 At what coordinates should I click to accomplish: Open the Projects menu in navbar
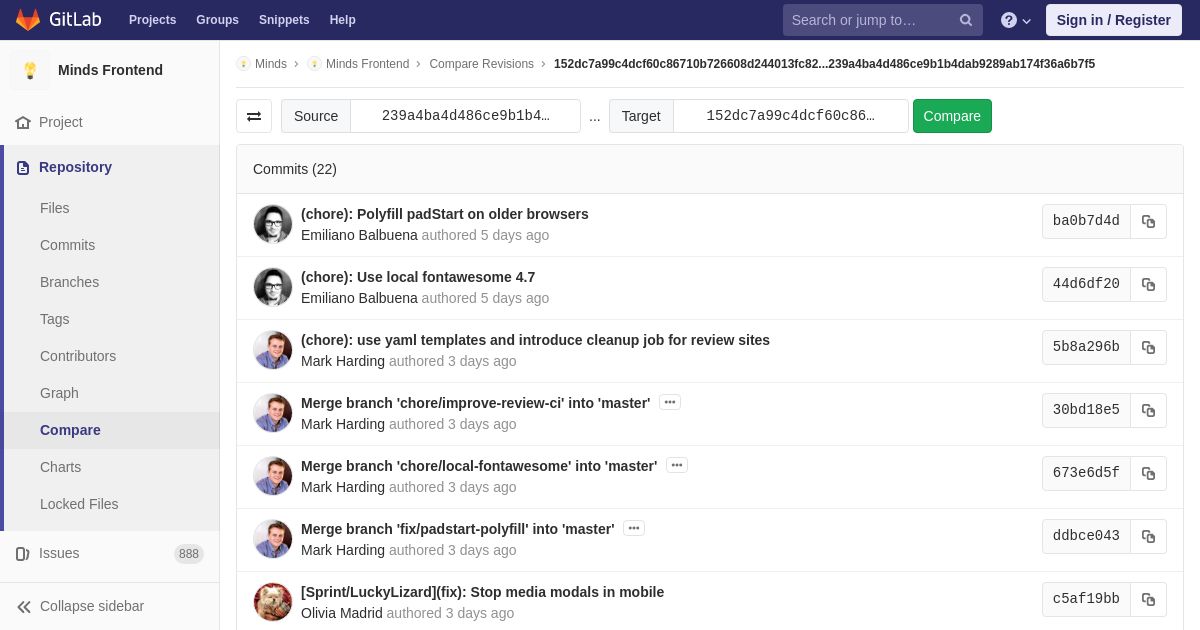click(152, 20)
